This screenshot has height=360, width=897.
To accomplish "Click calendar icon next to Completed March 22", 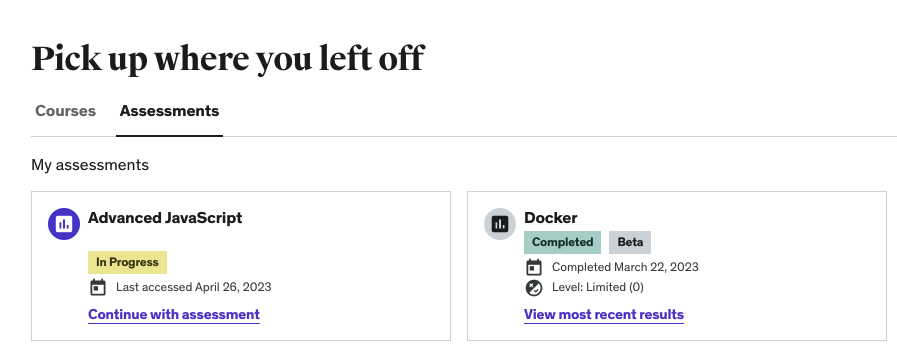I will click(x=534, y=267).
